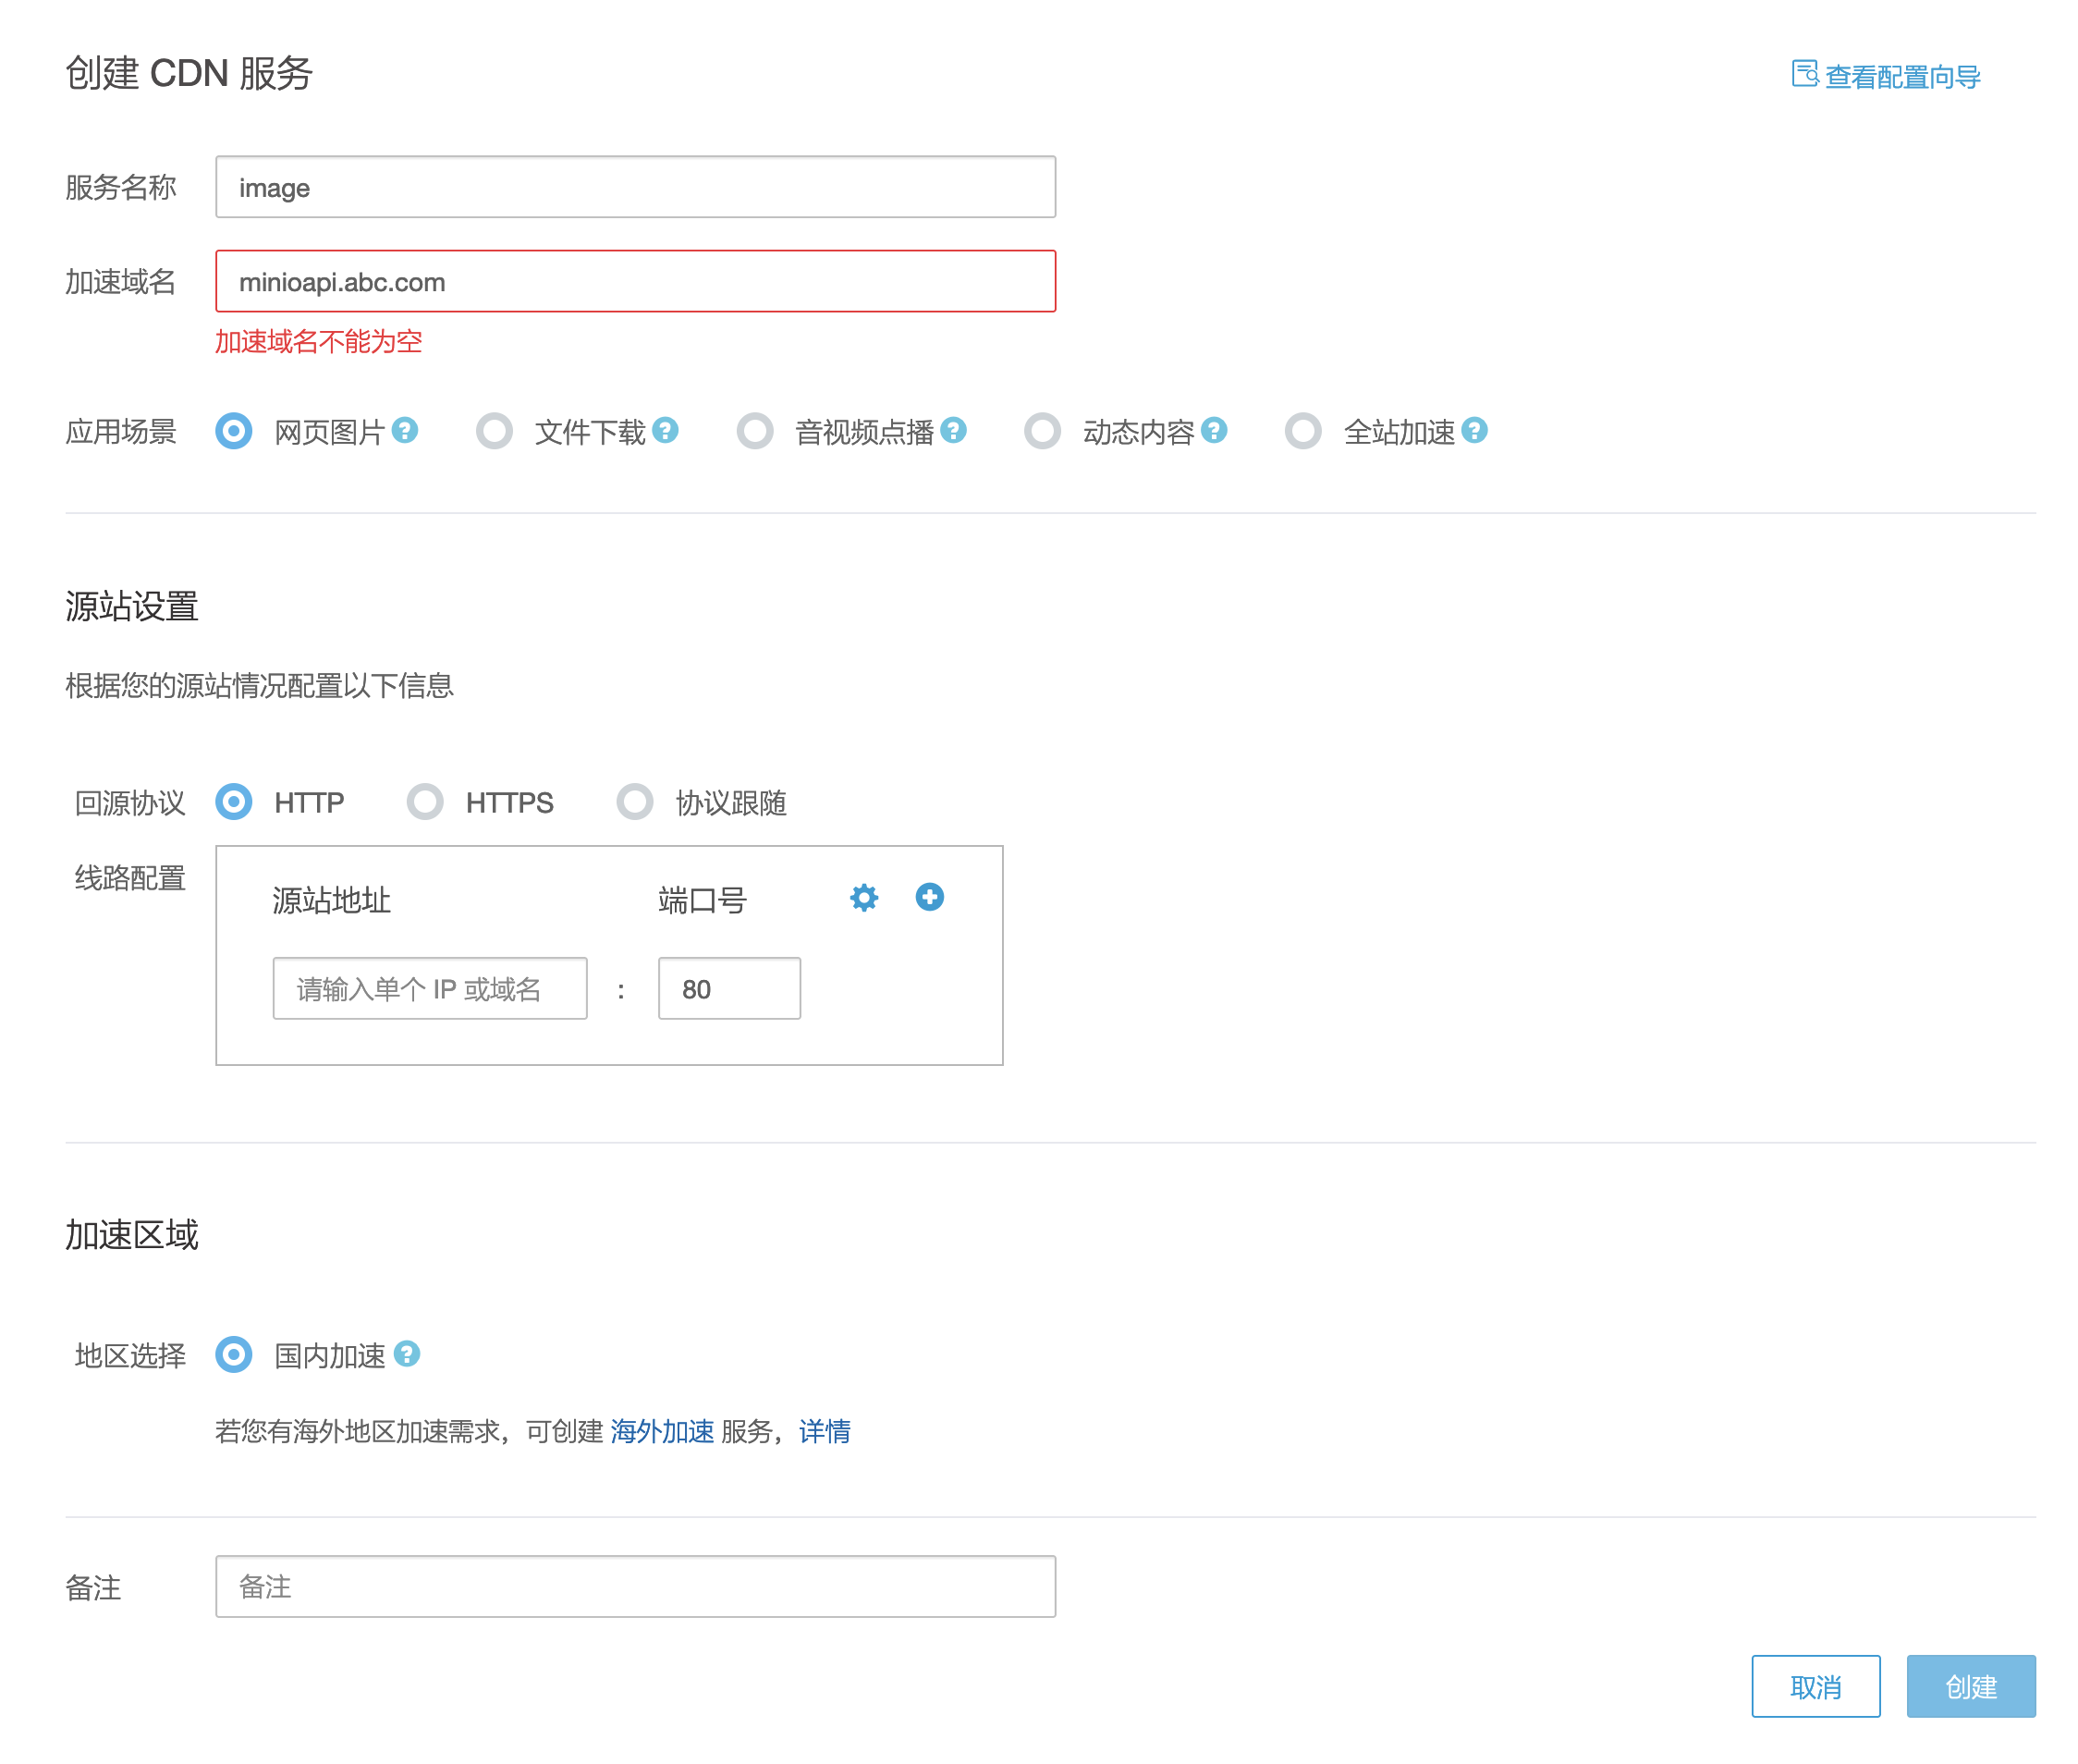Click the 备注 remarks input field
The height and width of the screenshot is (1764, 2078).
click(635, 1586)
